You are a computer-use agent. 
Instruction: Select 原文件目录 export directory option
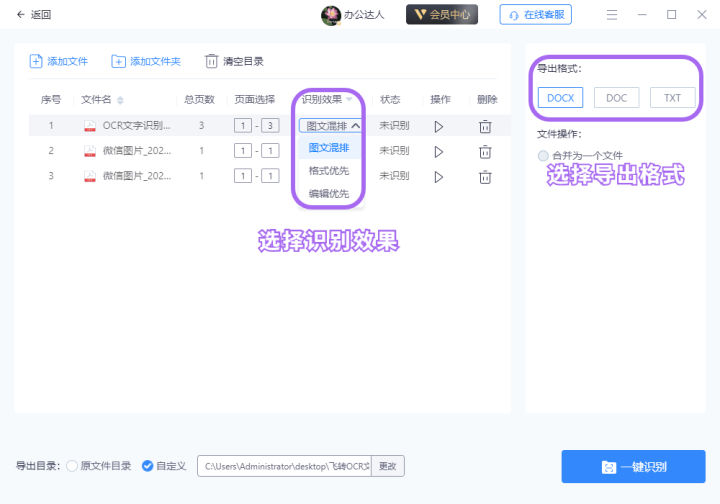pyautogui.click(x=72, y=466)
